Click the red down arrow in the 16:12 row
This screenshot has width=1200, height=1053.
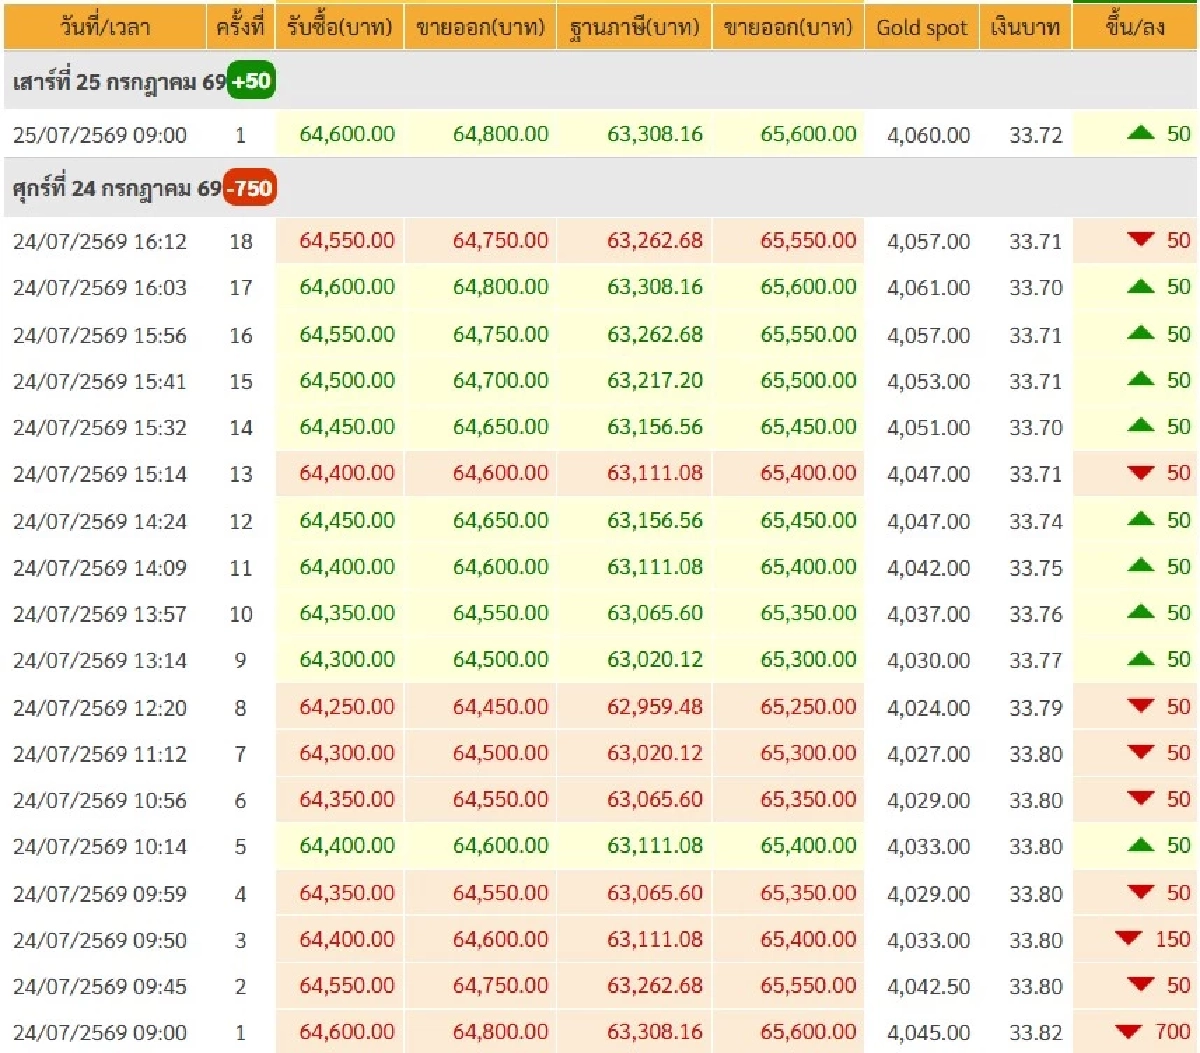(x=1140, y=240)
